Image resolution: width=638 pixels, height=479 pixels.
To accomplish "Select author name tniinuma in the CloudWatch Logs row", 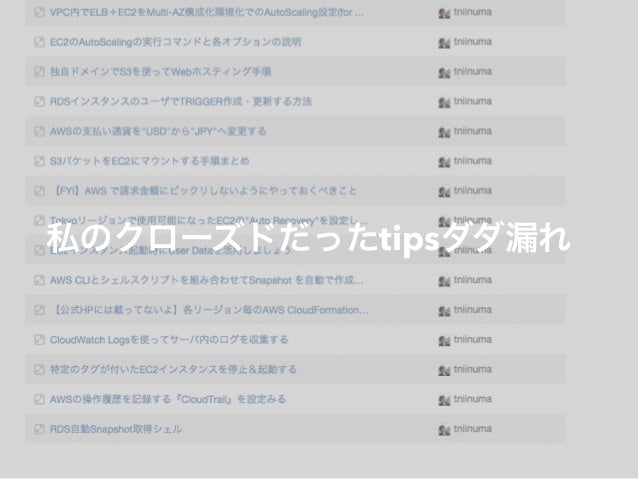I will tap(473, 339).
